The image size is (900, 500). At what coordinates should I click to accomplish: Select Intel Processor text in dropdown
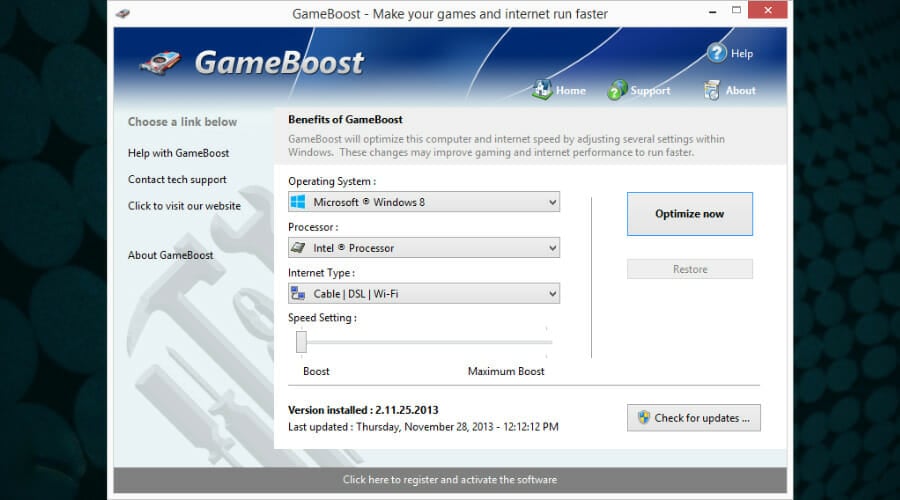tap(354, 248)
